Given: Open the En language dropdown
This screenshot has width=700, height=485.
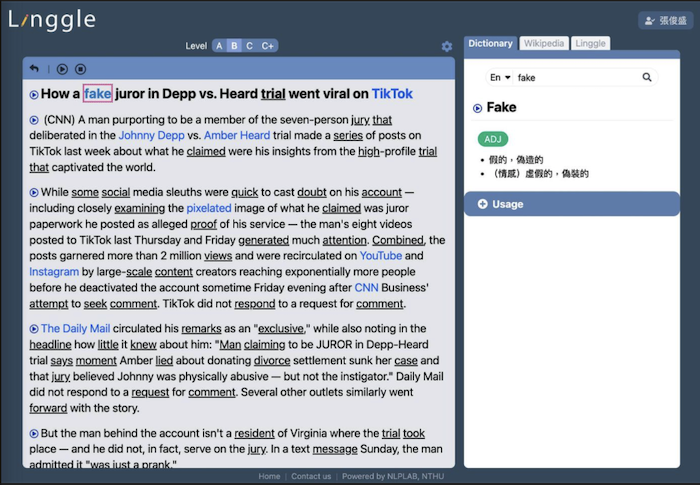Looking at the screenshot, I should (499, 77).
